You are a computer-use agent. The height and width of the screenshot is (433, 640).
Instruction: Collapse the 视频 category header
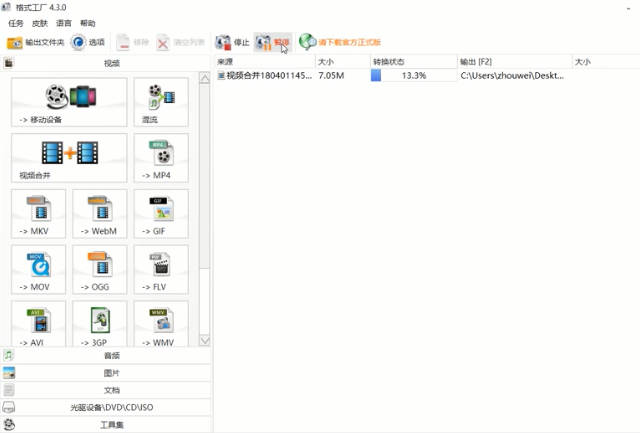coord(106,63)
